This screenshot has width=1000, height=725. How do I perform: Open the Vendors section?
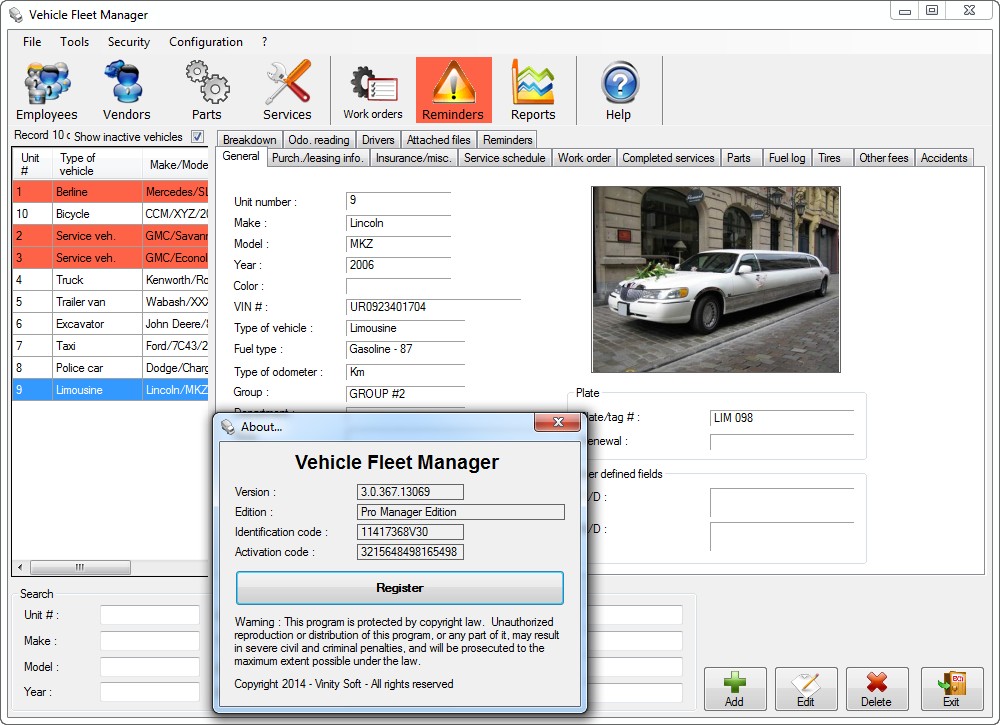click(x=126, y=91)
